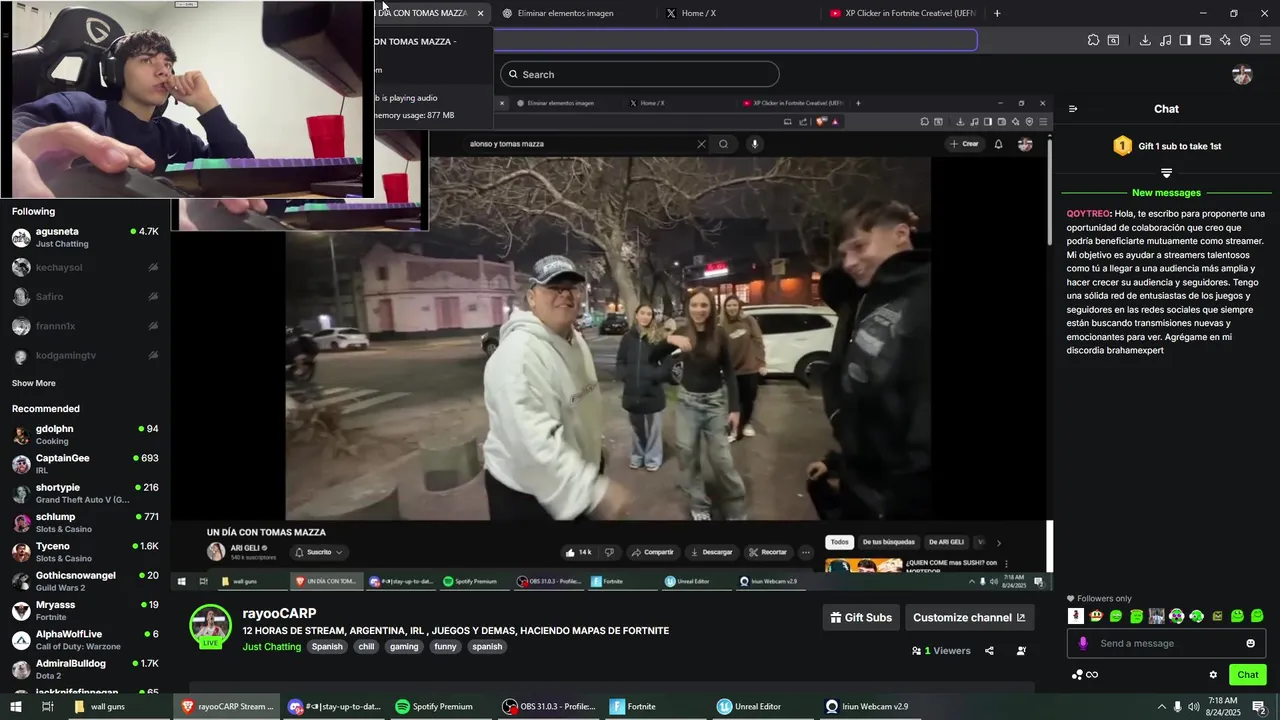Open the music player toolbar icon
This screenshot has height=720, width=1280.
click(x=1165, y=40)
